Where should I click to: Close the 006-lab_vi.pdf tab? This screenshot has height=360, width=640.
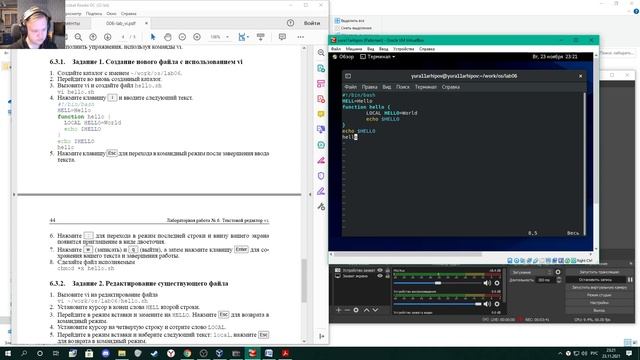coord(146,23)
